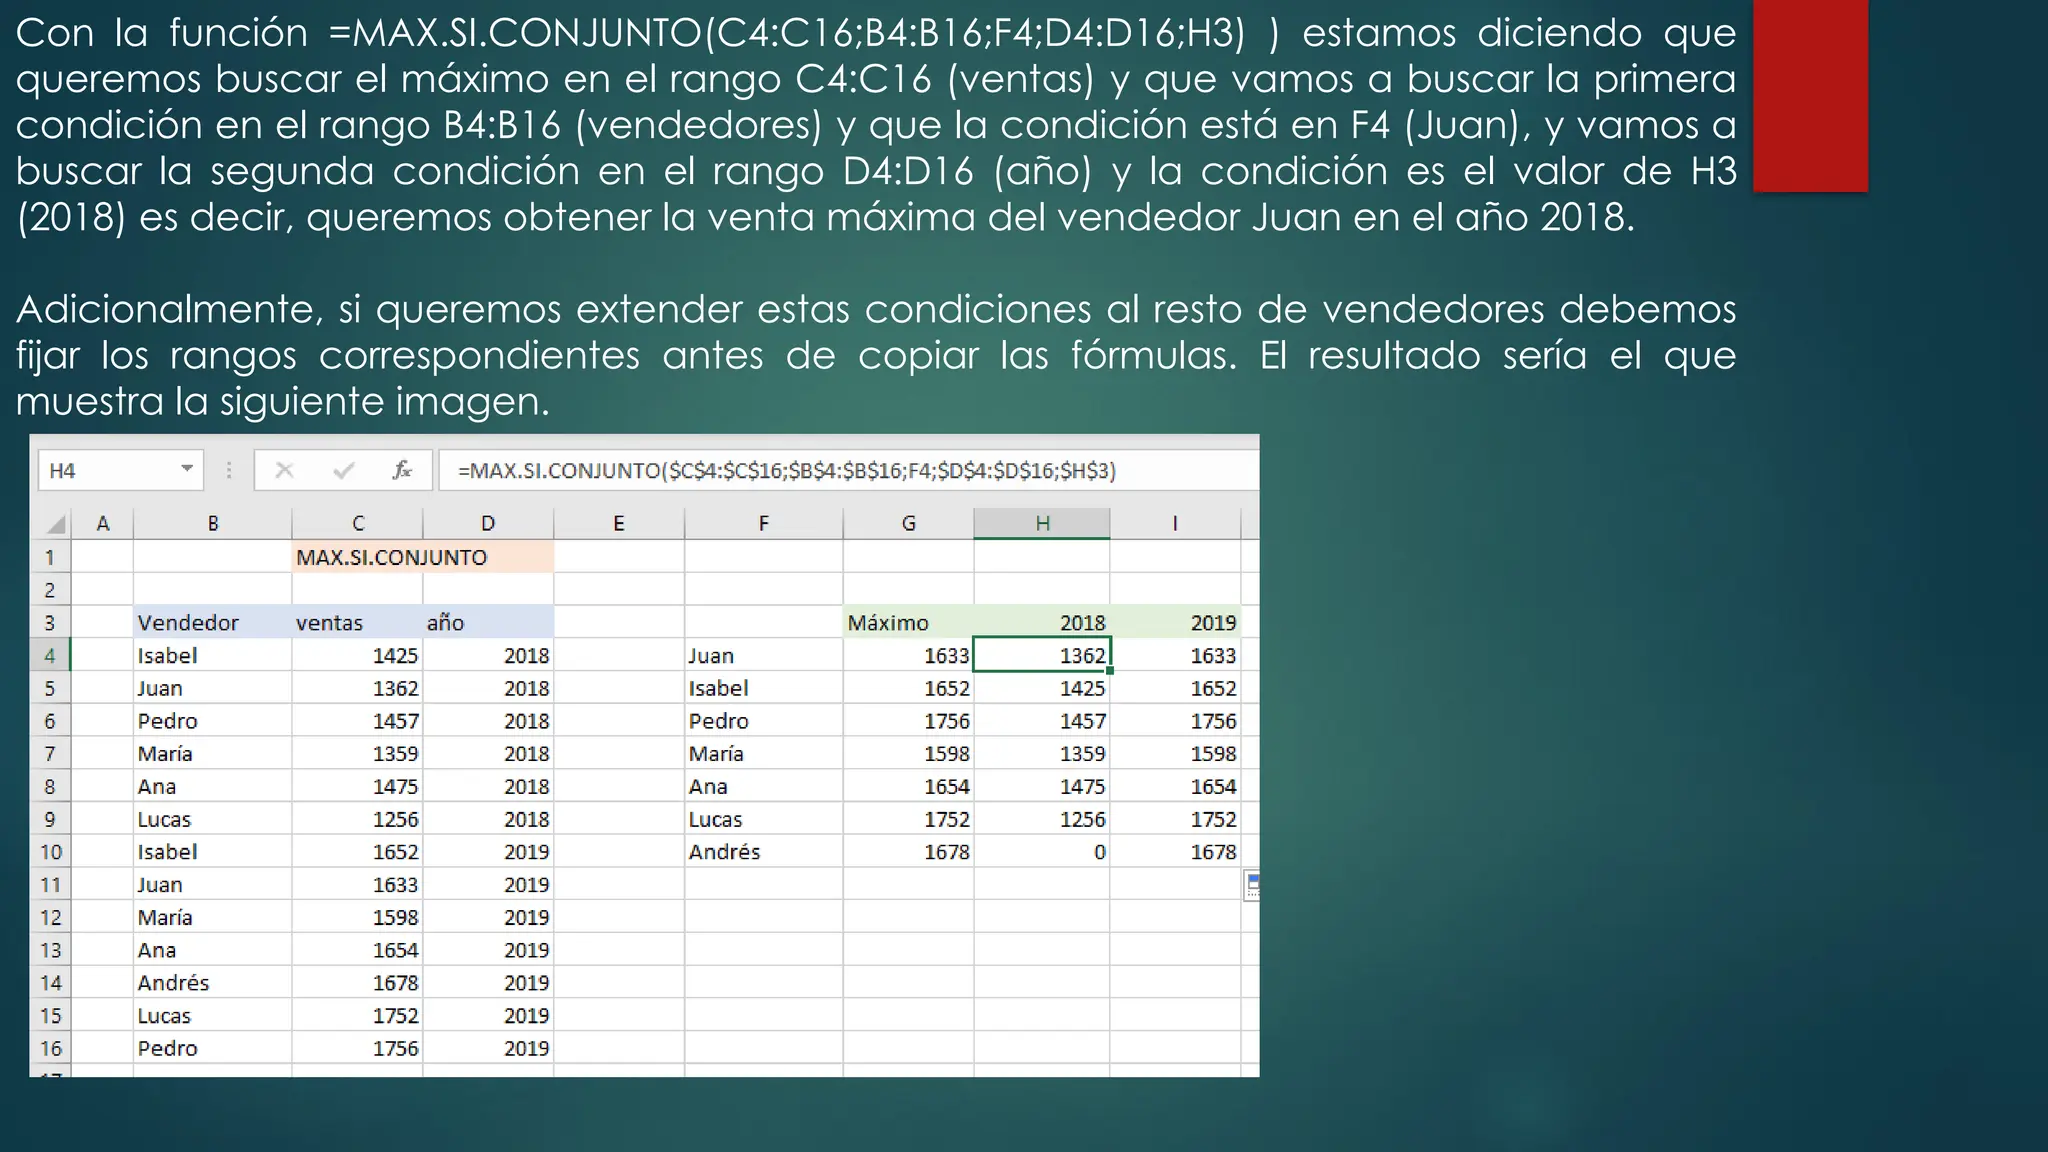Expand the Name Box dropdown arrow
The height and width of the screenshot is (1152, 2048).
tap(187, 469)
